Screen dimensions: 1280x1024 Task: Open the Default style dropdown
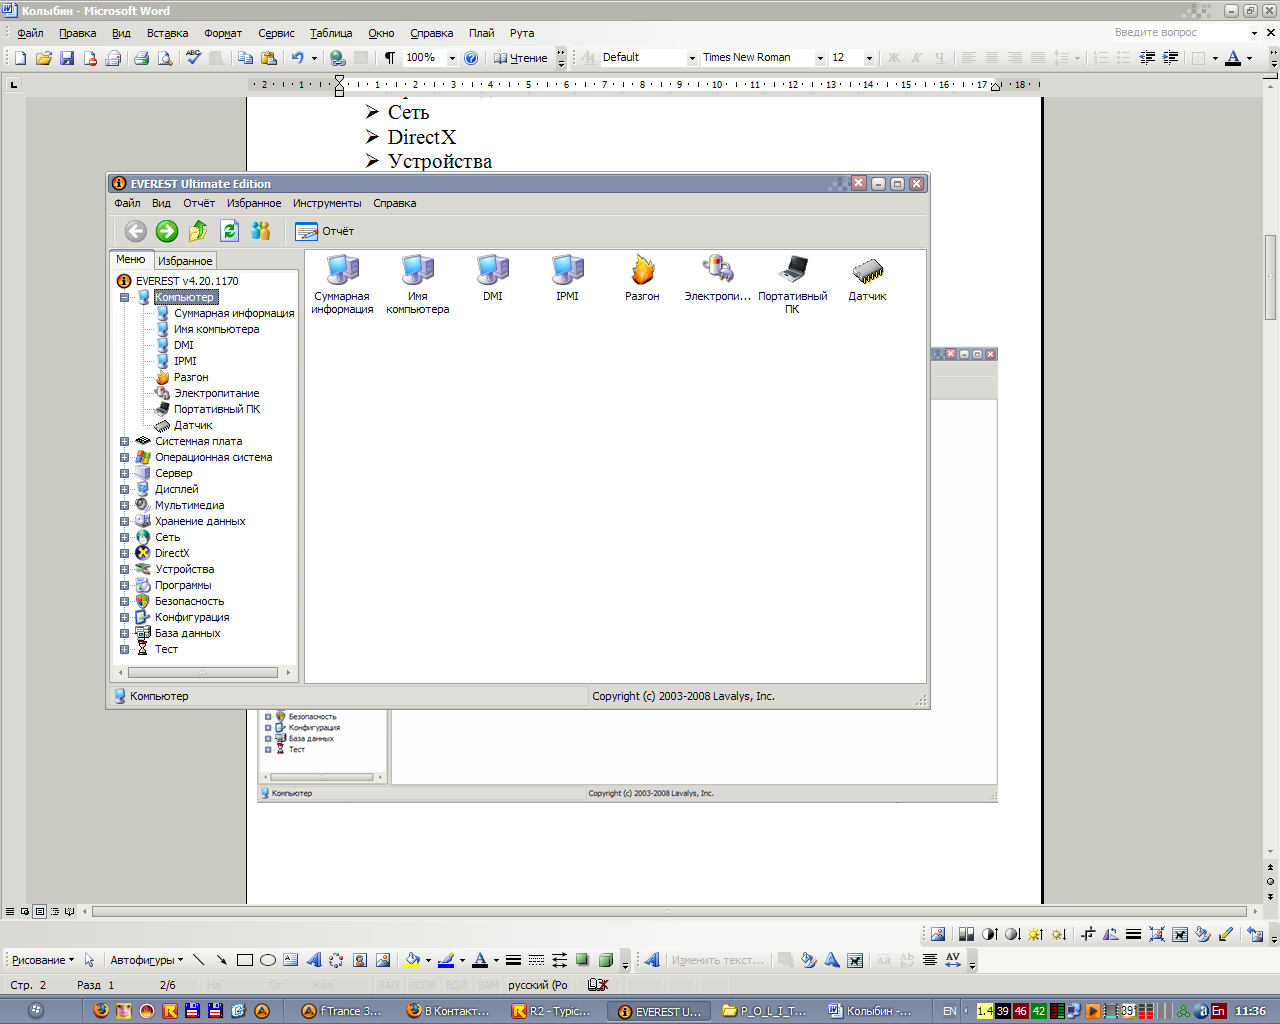coord(692,58)
